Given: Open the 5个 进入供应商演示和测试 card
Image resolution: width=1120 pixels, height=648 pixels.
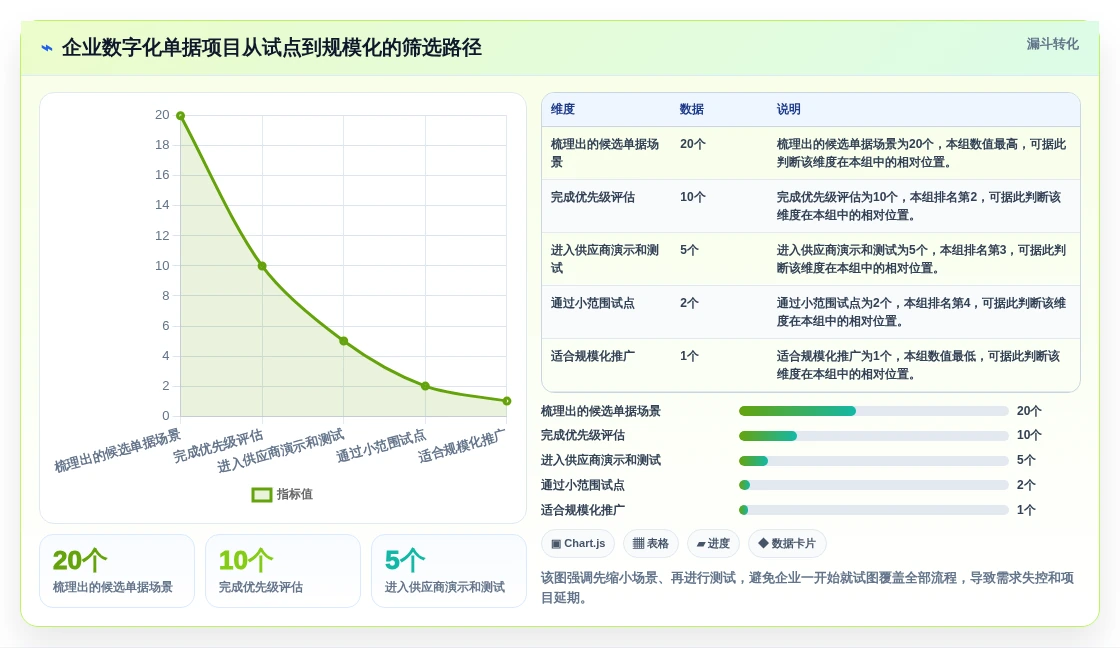Looking at the screenshot, I should tap(449, 571).
